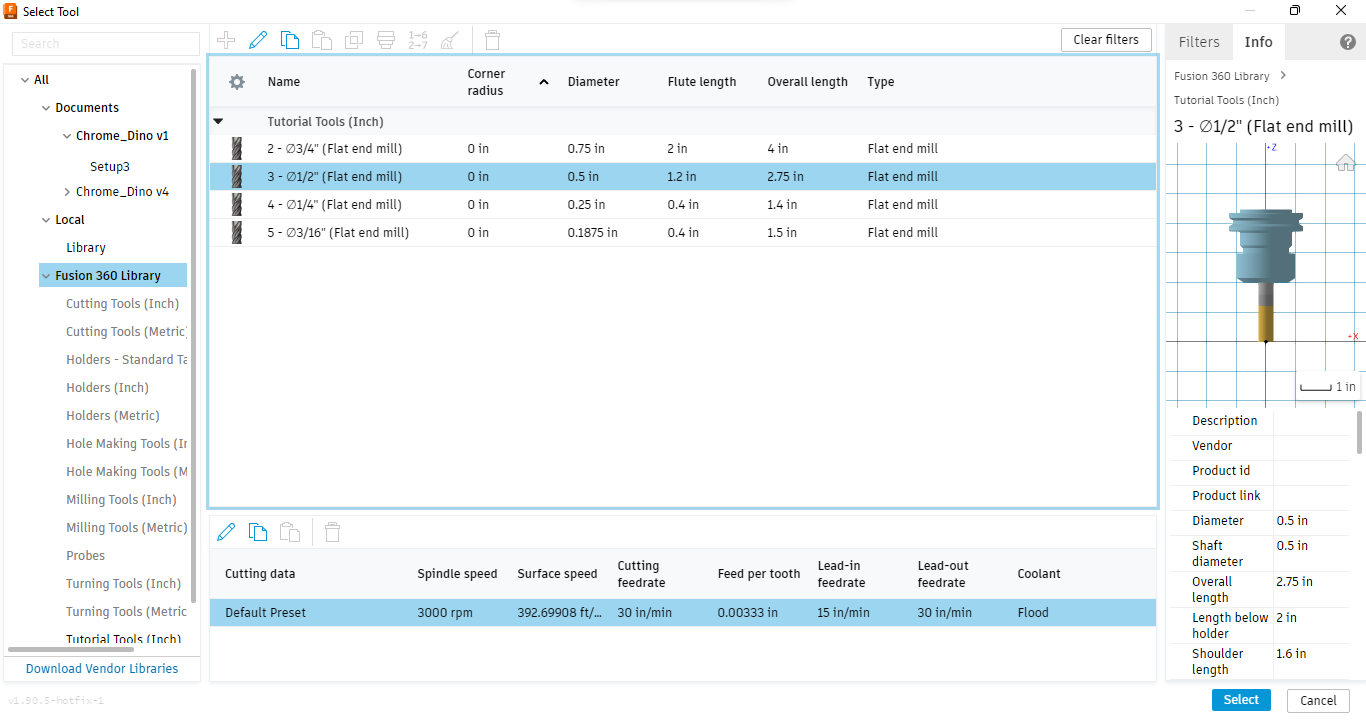Click the 3/16" flat end mill tool icon
Image resolution: width=1366 pixels, height=720 pixels.
point(237,233)
